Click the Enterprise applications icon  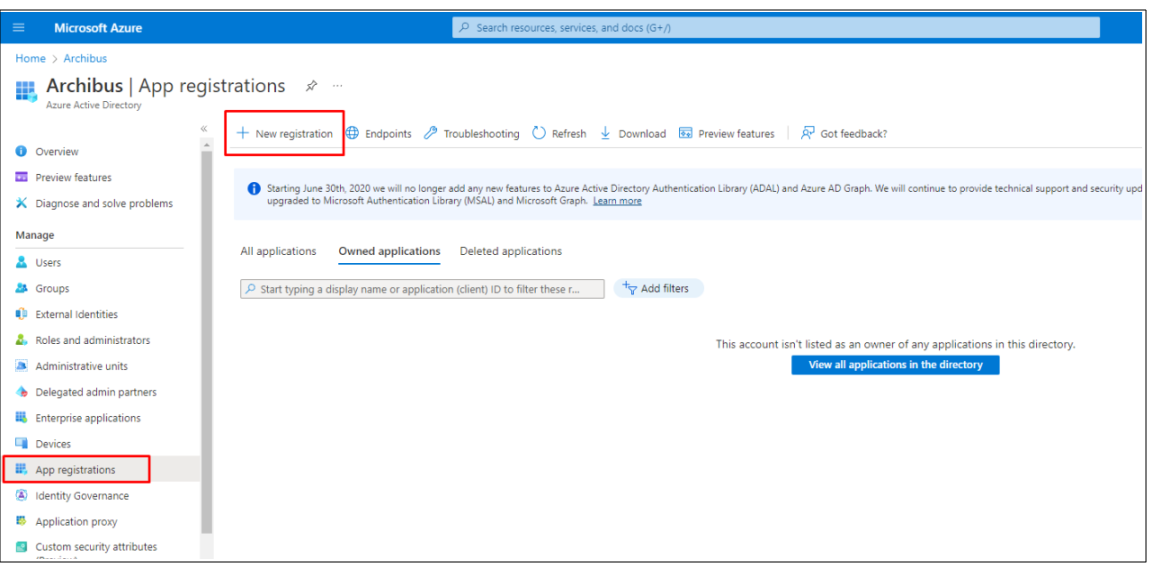pos(21,418)
